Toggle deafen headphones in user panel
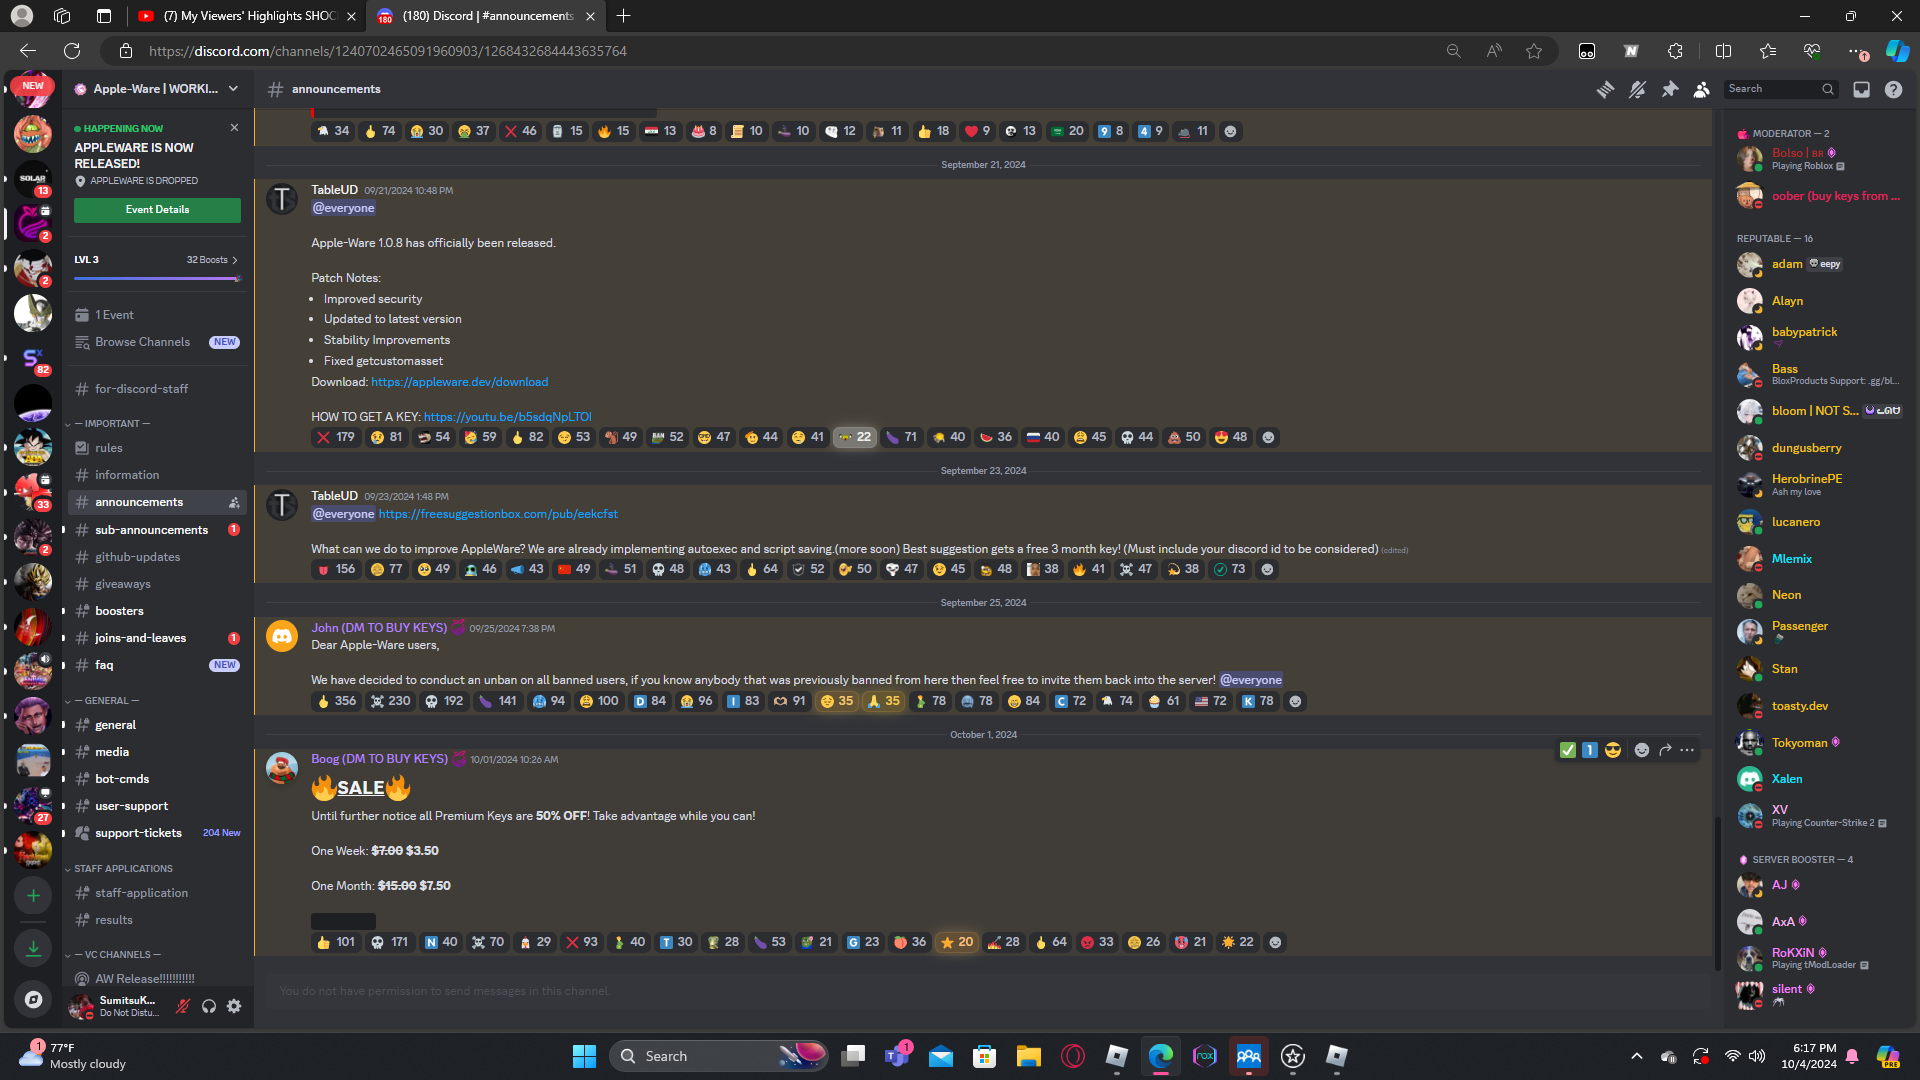Viewport: 1920px width, 1080px height. pos(209,1006)
